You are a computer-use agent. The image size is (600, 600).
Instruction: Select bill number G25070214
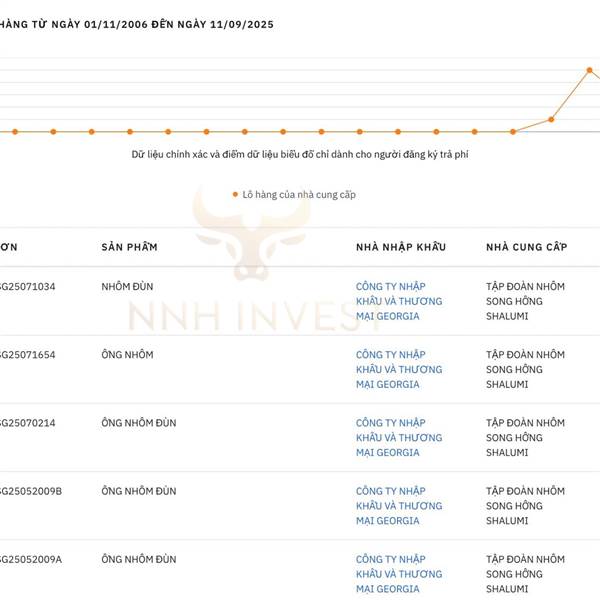point(28,422)
